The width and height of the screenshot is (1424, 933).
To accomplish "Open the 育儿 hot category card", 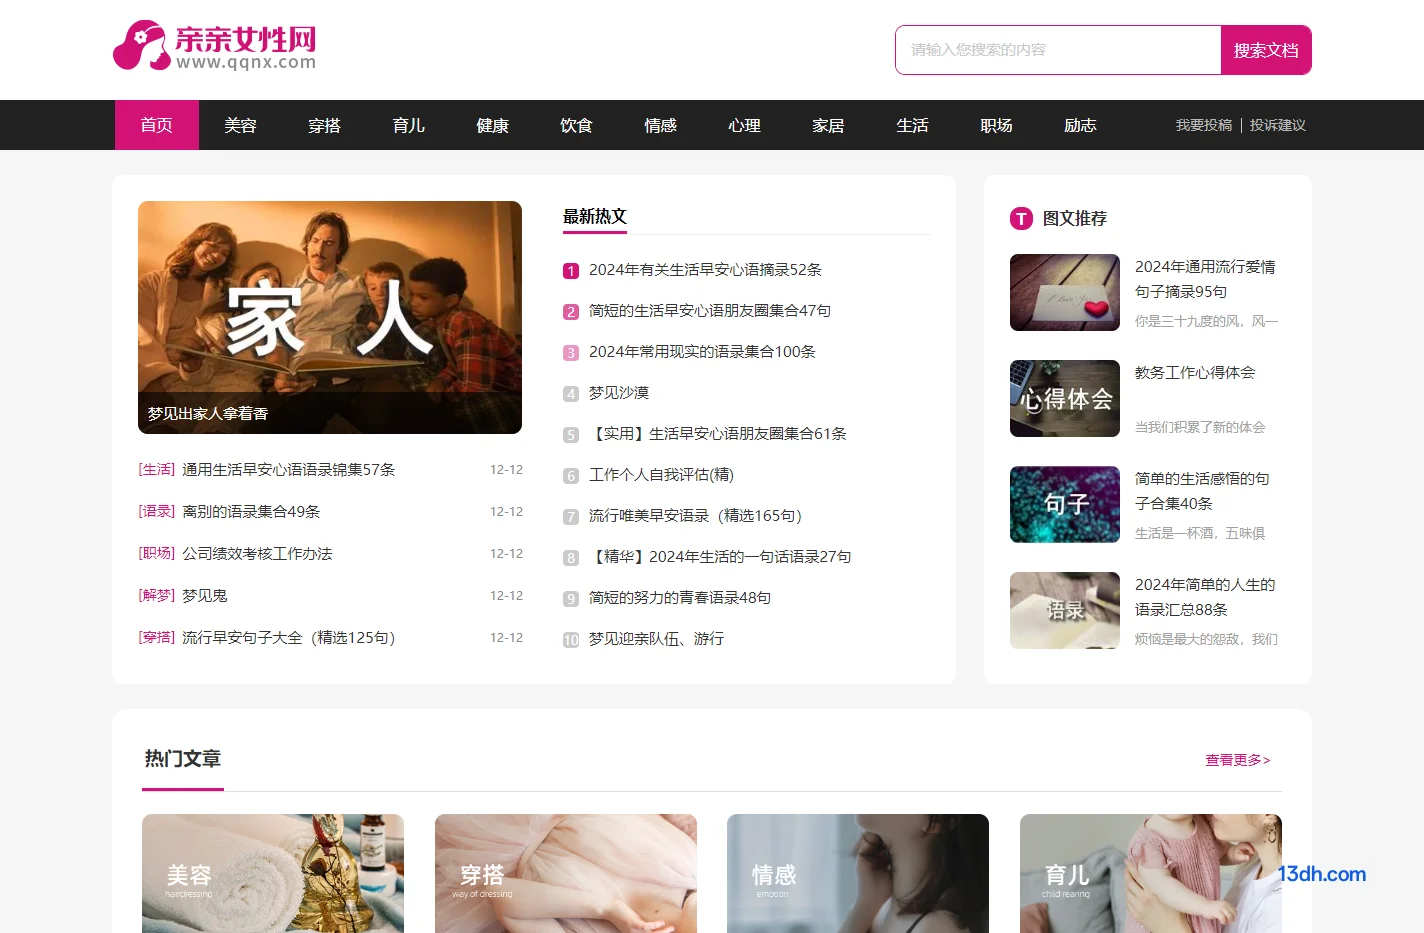I will coord(1151,874).
